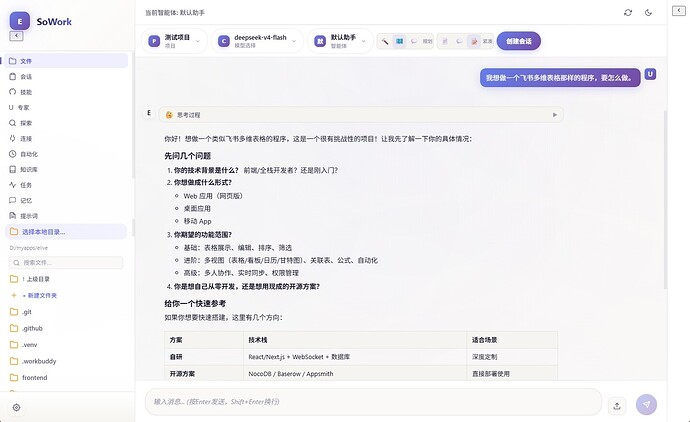This screenshot has width=690, height=422.
Task: Click 选择本地目录... button
Action: pyautogui.click(x=66, y=231)
